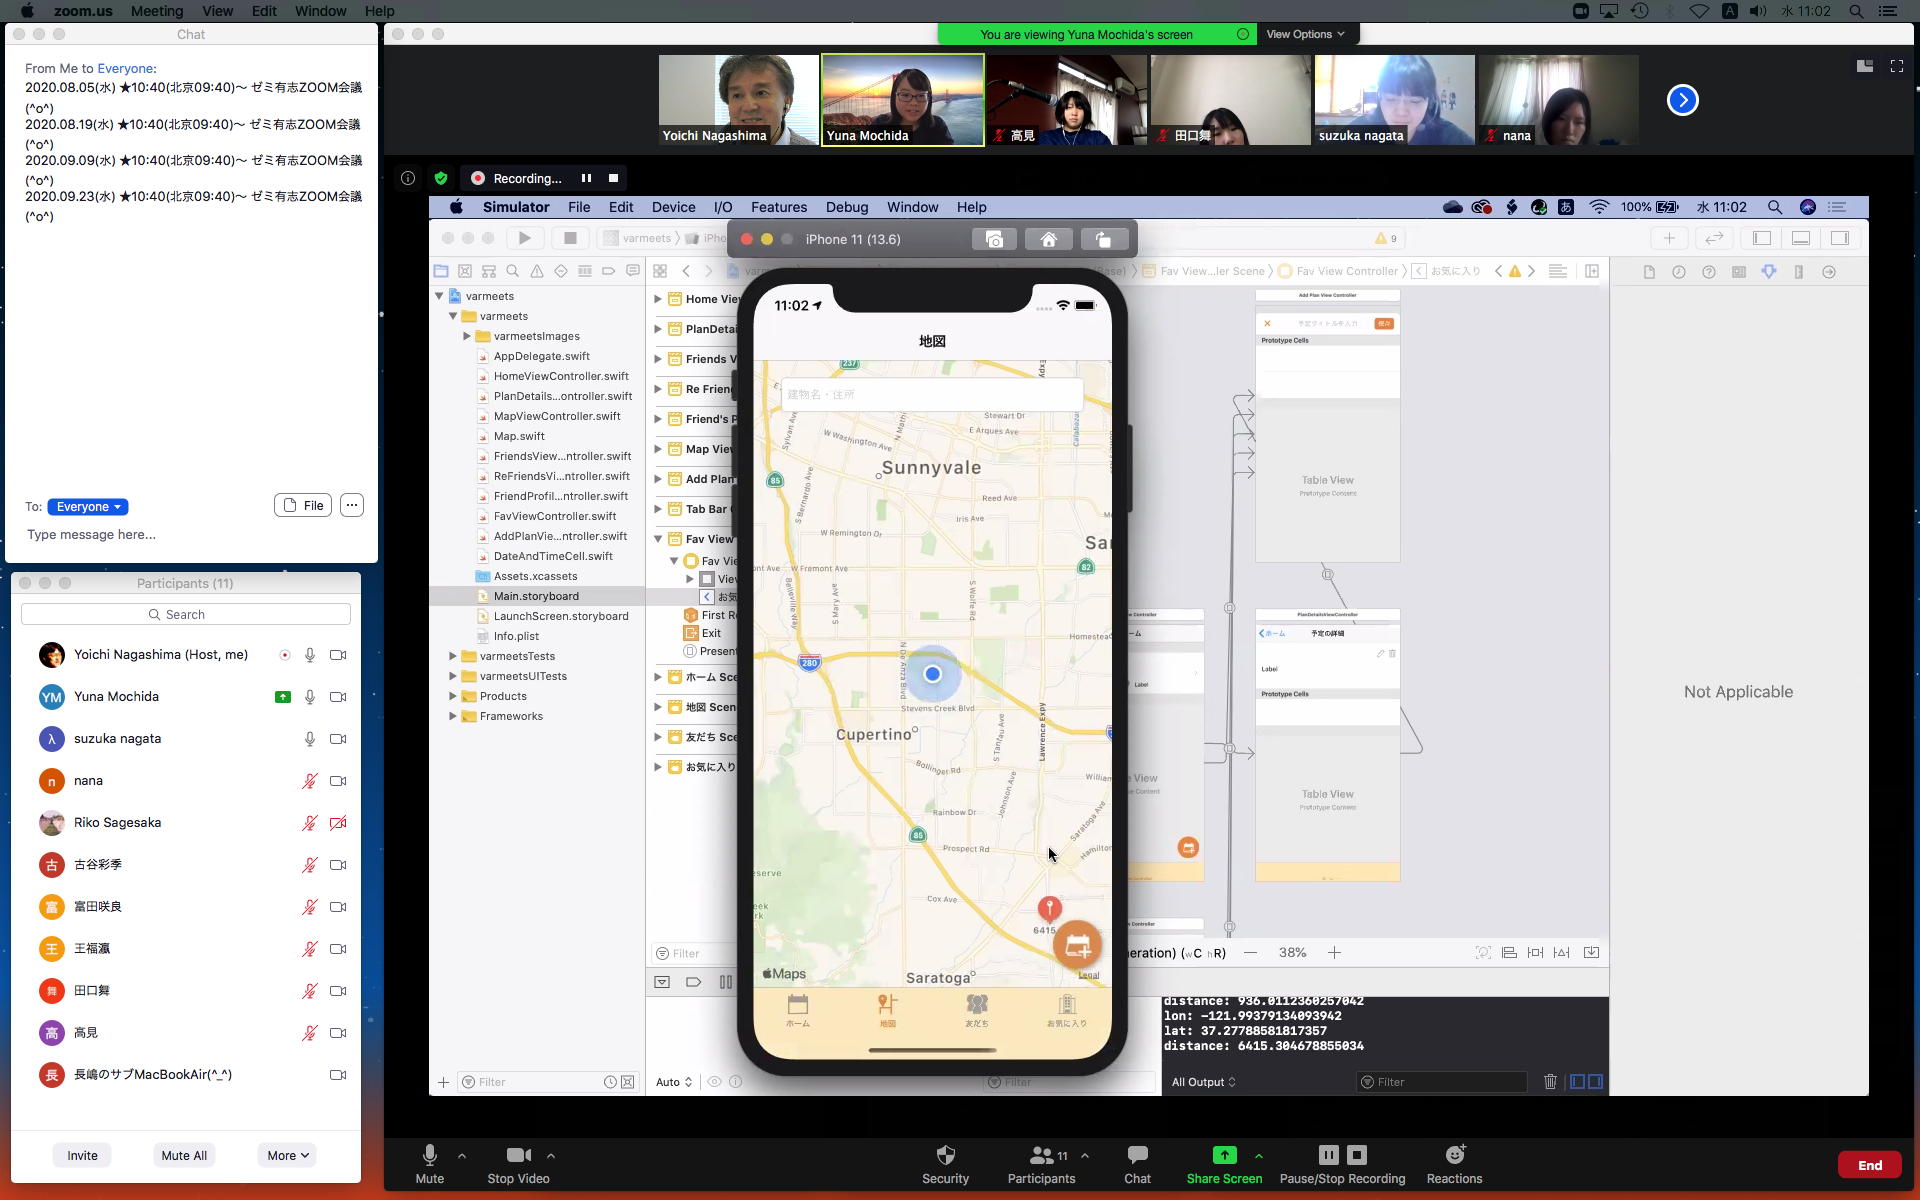Click the Security shield icon

(x=945, y=1155)
